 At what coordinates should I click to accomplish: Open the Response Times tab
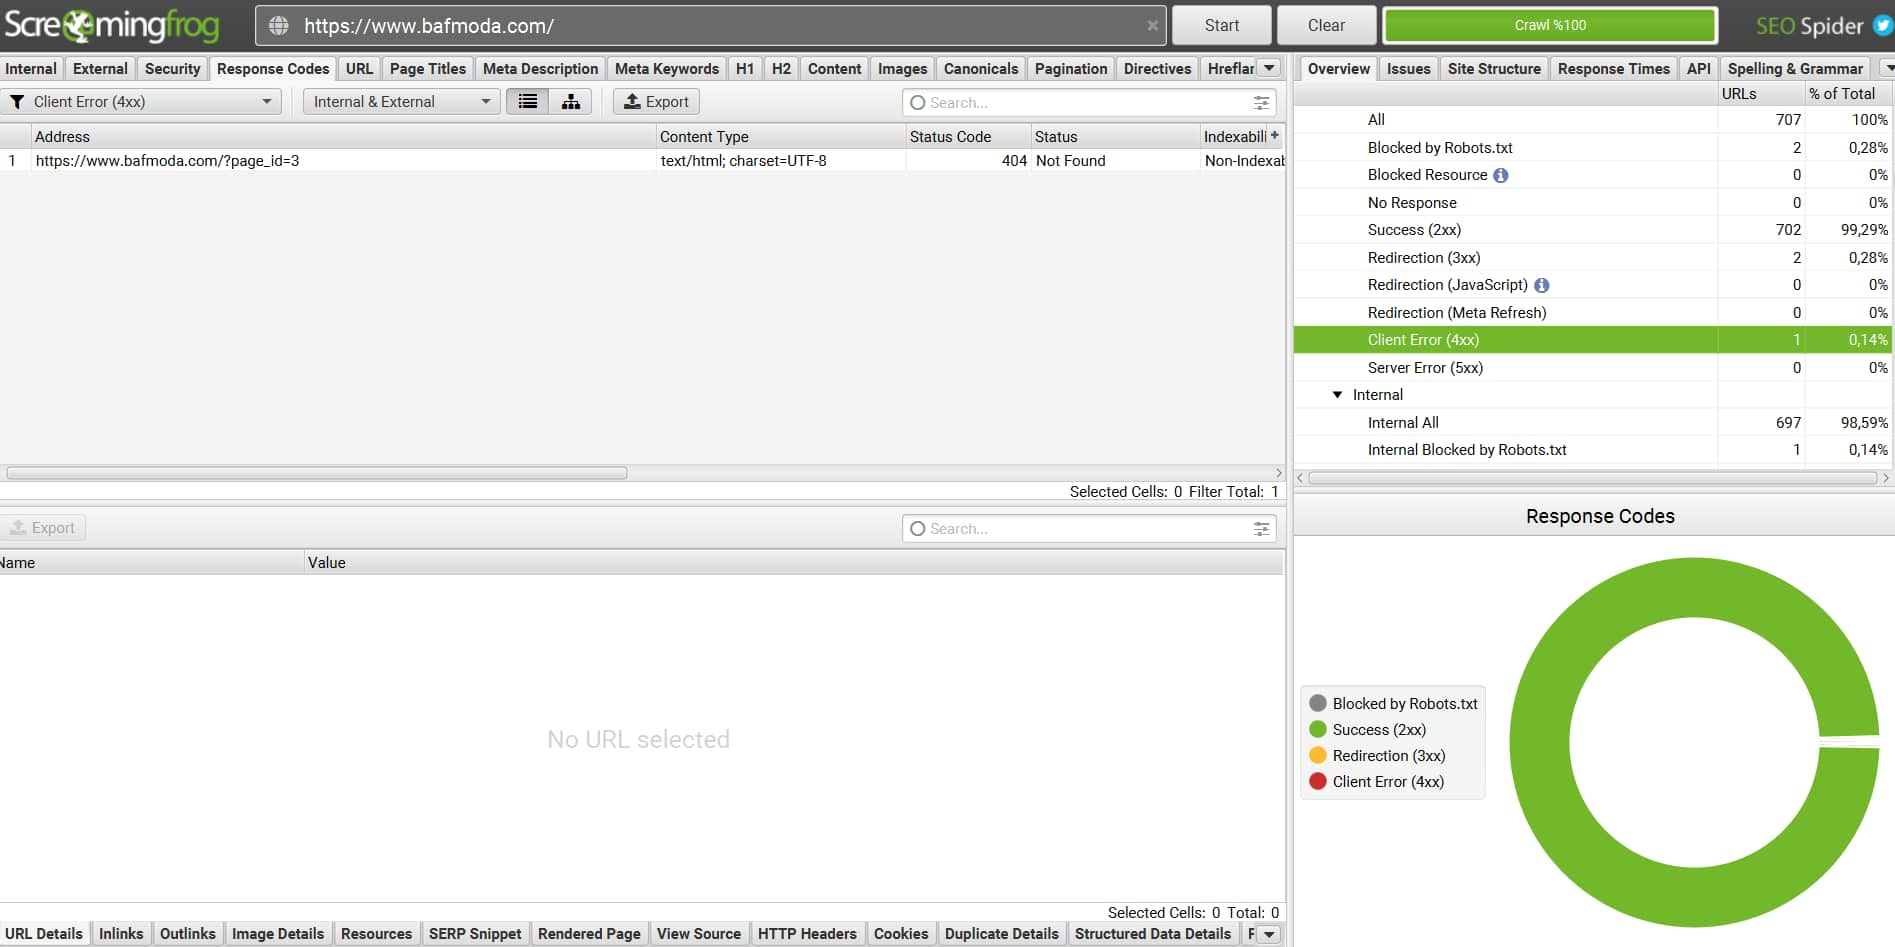(1614, 68)
